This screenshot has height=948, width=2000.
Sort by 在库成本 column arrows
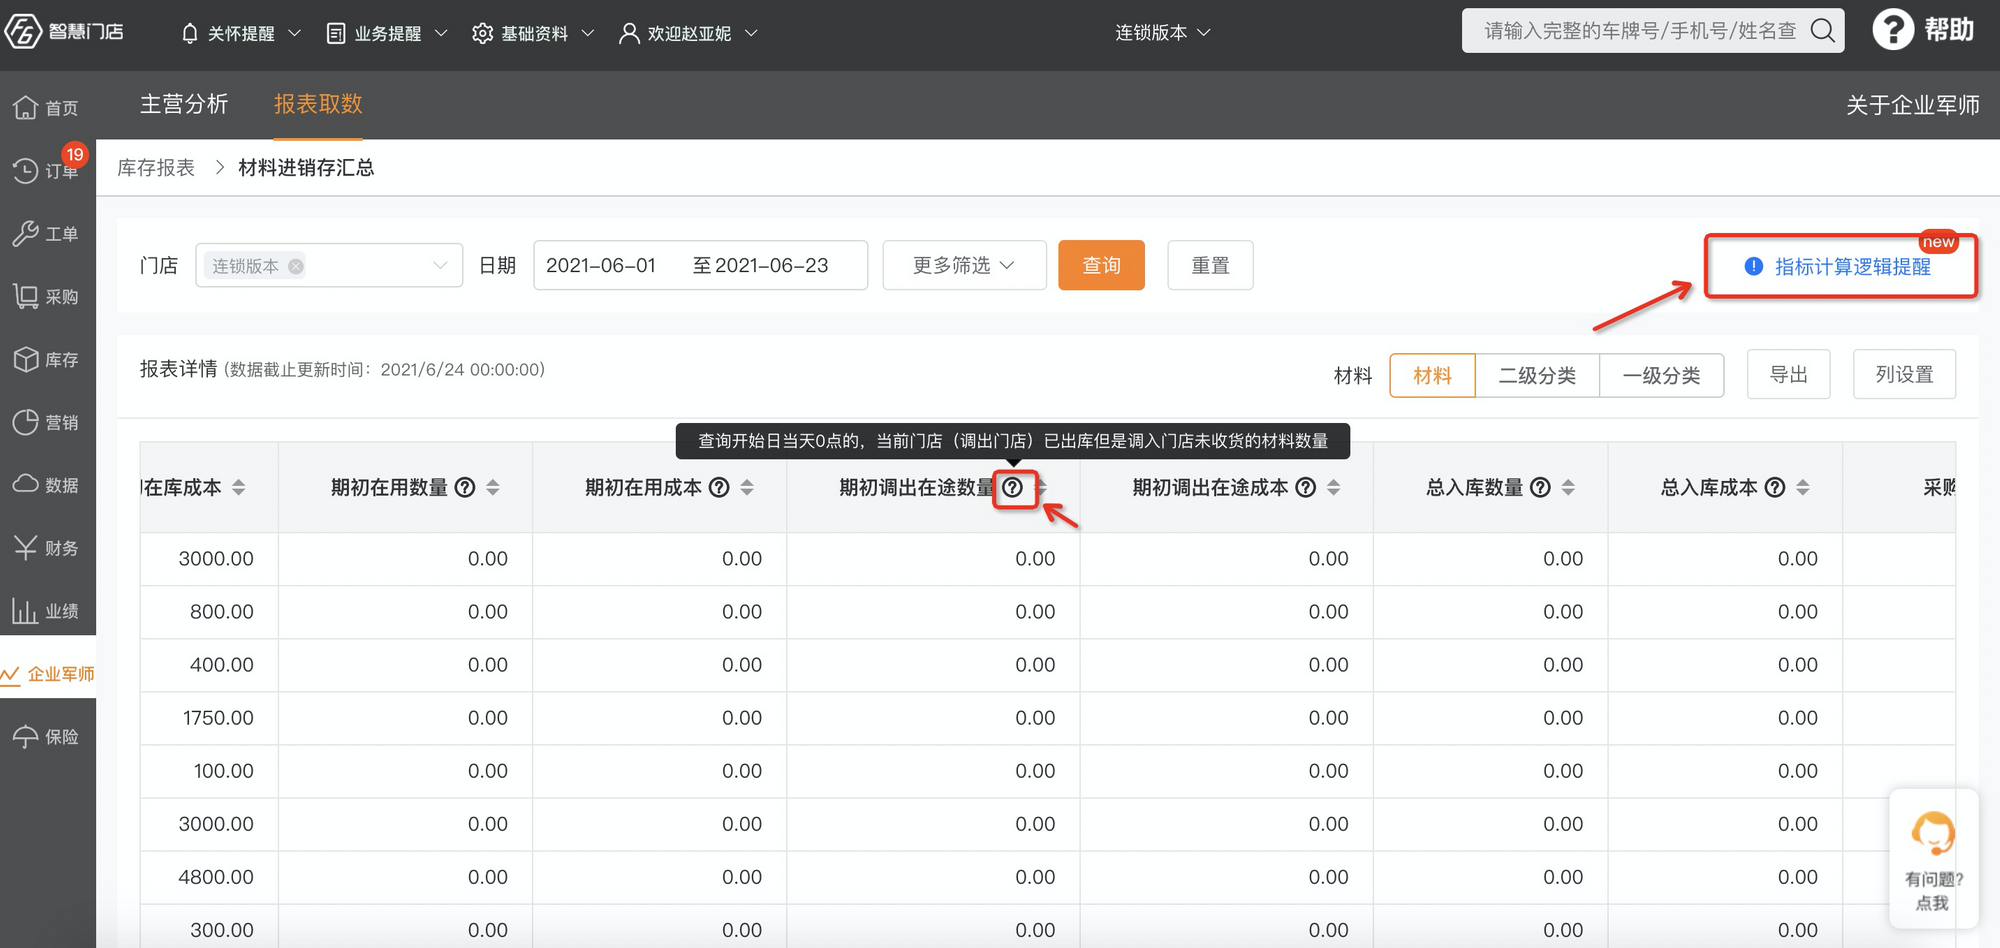tap(239, 487)
